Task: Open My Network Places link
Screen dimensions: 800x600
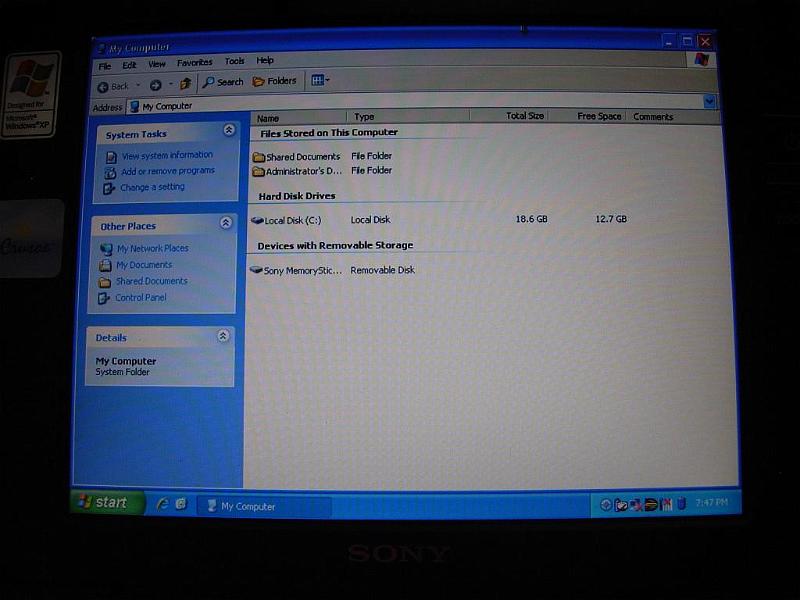Action: 153,248
